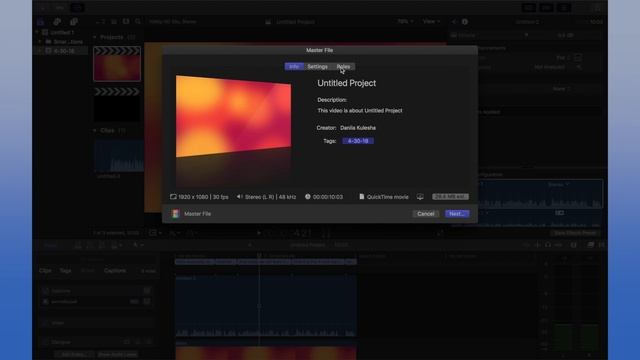Select the black project thumbnail in the browser
640x360 pixels.
tap(117, 104)
